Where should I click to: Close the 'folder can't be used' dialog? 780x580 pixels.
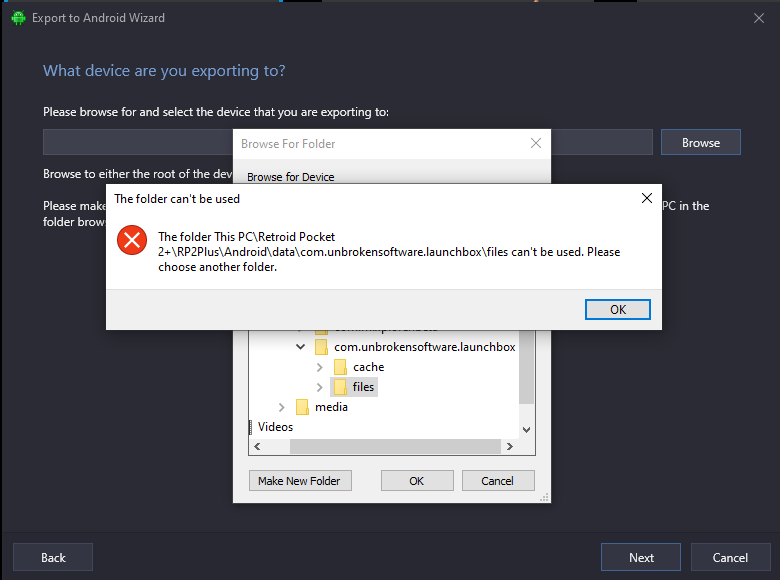click(647, 198)
